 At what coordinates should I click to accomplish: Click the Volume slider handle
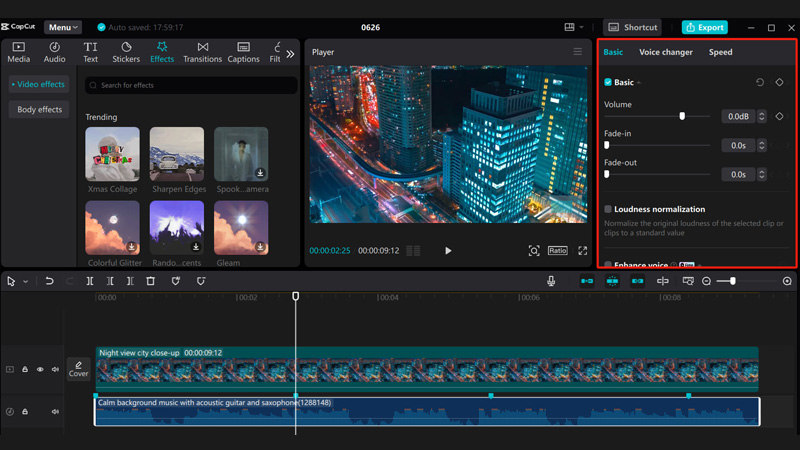coord(682,116)
